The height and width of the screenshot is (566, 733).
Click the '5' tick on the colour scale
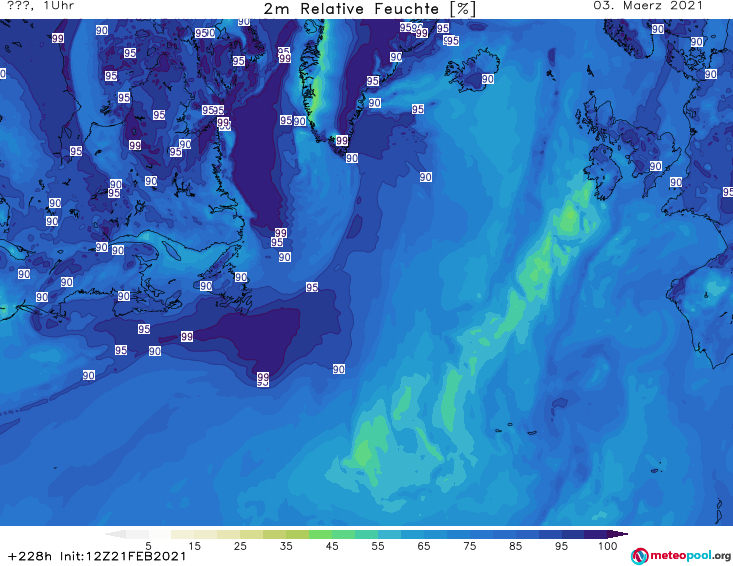[148, 546]
